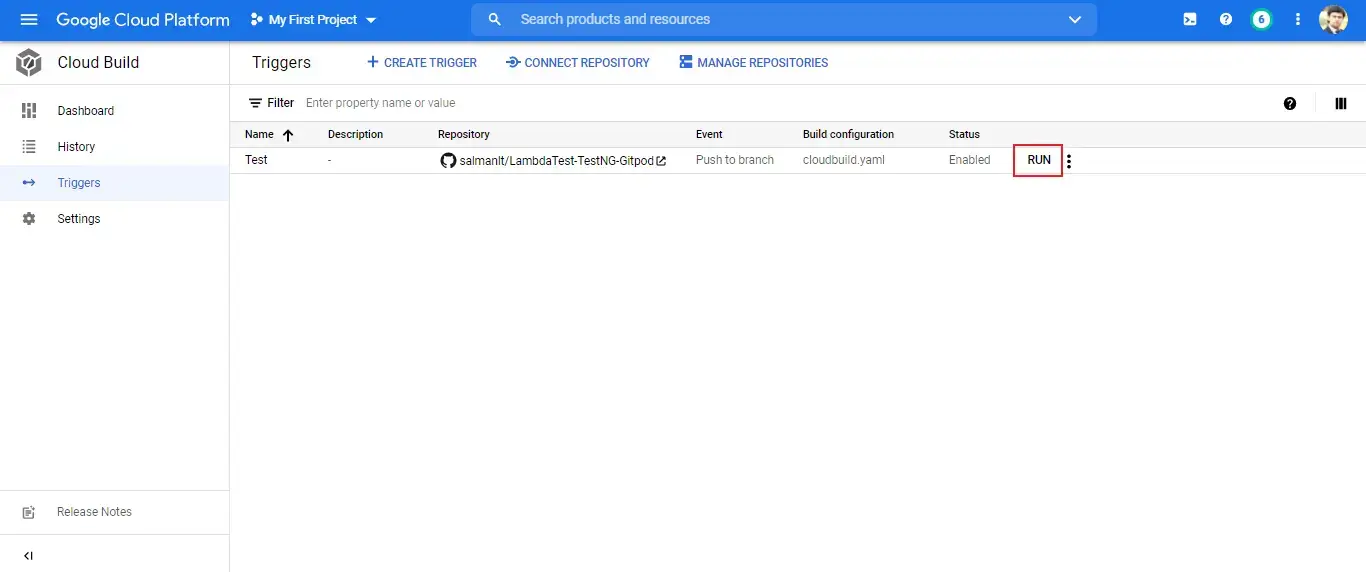Click the Cloud Build product logo icon
The width and height of the screenshot is (1366, 572).
pyautogui.click(x=29, y=62)
